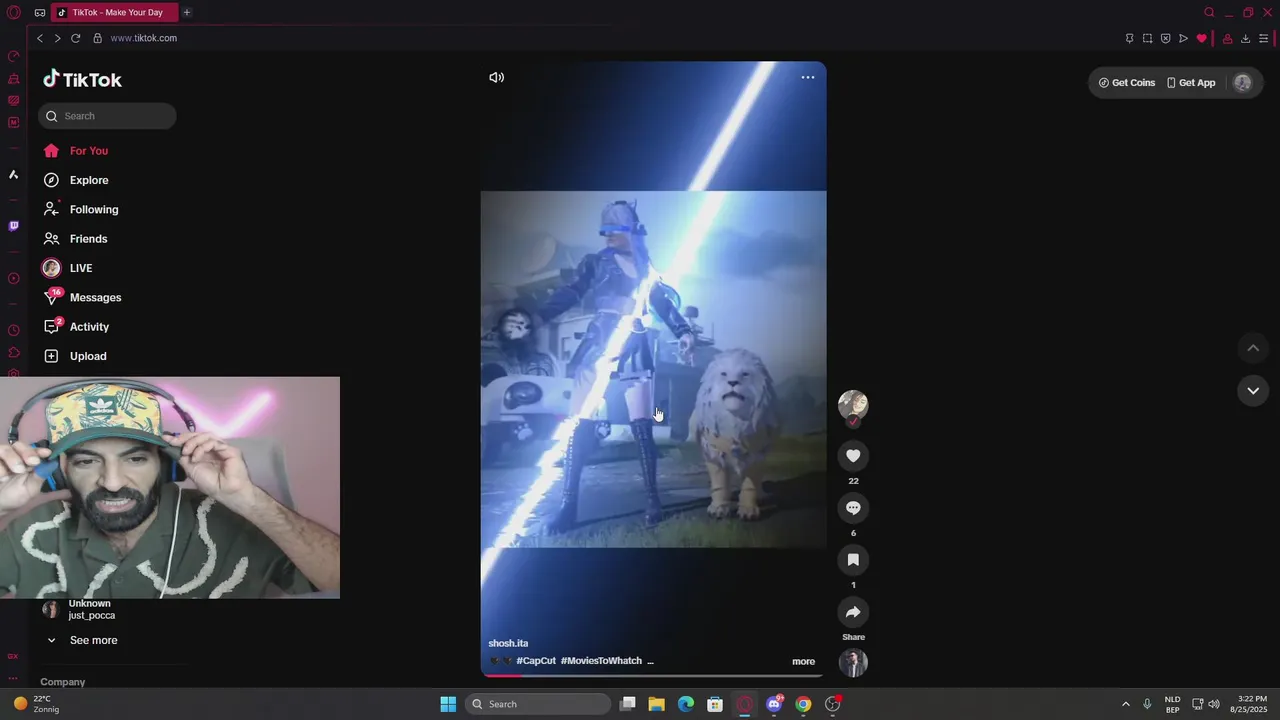Like the video with the heart icon
Viewport: 1280px width, 720px height.
853,456
